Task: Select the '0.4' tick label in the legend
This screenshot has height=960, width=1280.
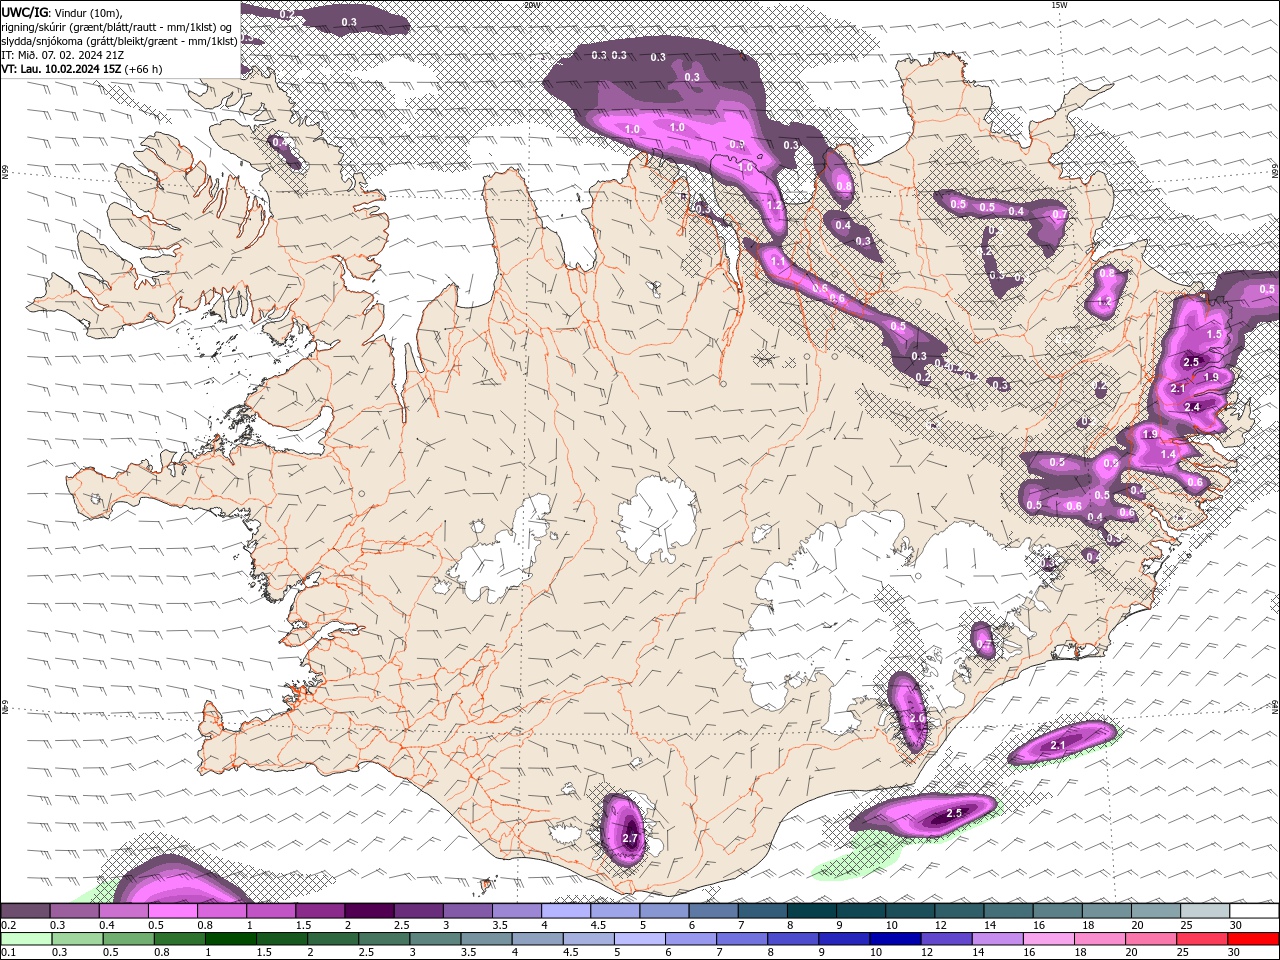Action: pyautogui.click(x=107, y=925)
